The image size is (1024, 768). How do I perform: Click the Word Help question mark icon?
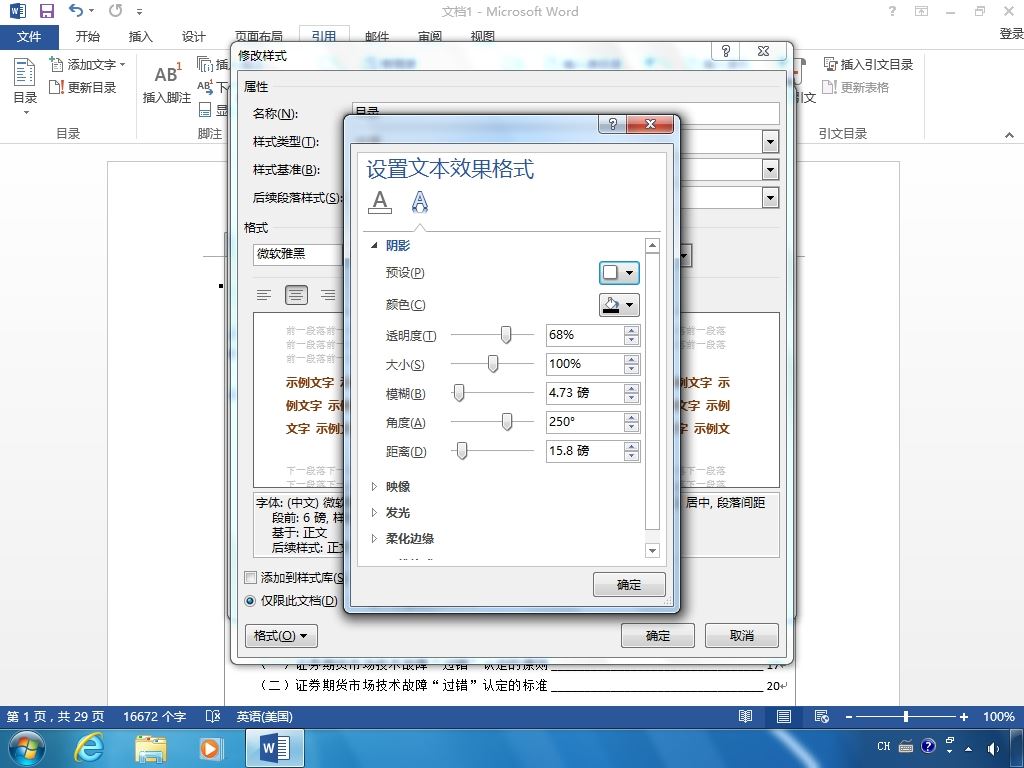[x=892, y=11]
